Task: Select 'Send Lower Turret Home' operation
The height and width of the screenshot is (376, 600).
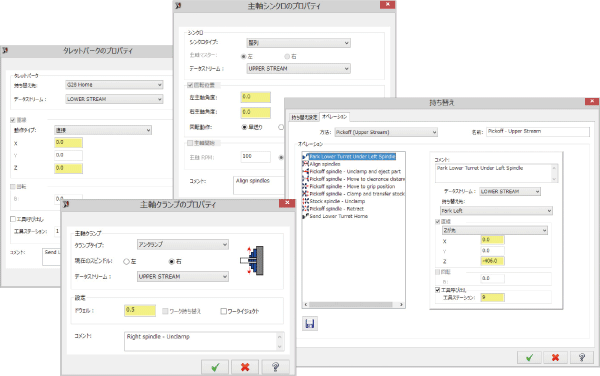Action: [x=338, y=216]
